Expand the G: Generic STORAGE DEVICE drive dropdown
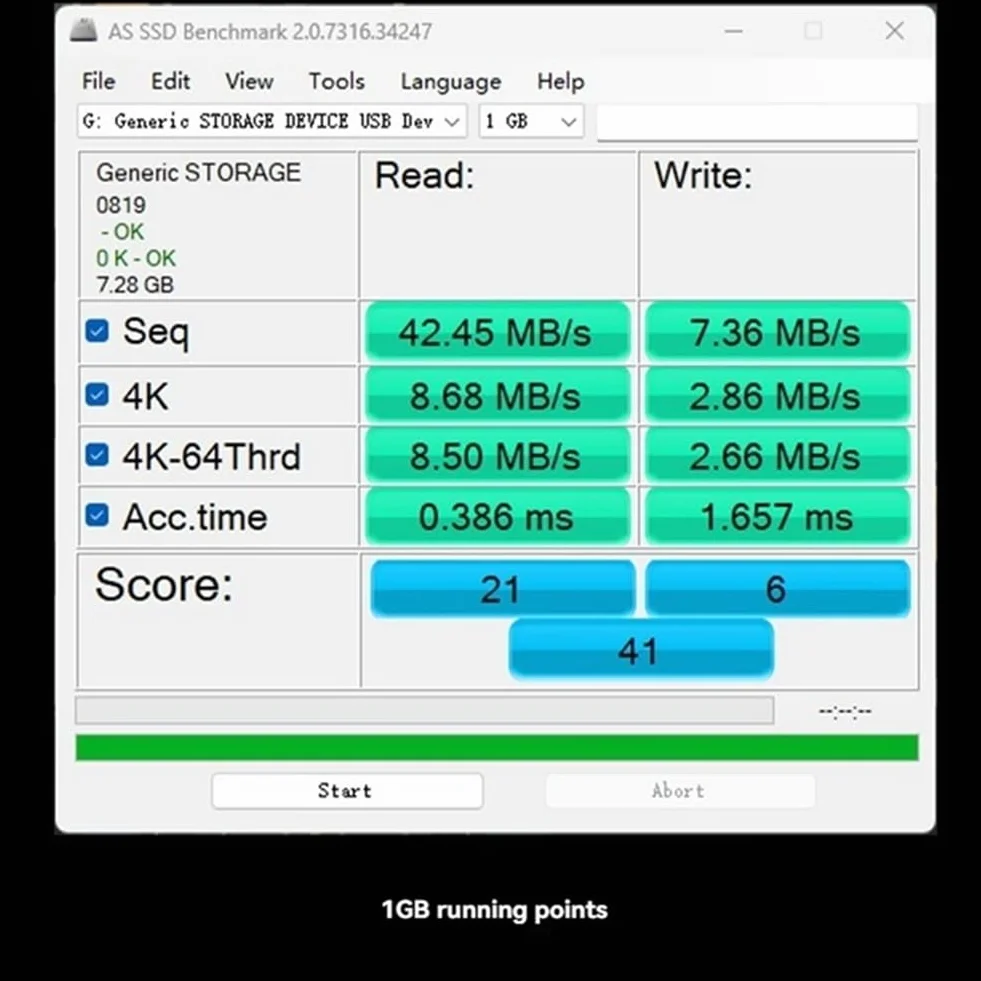 (272, 121)
